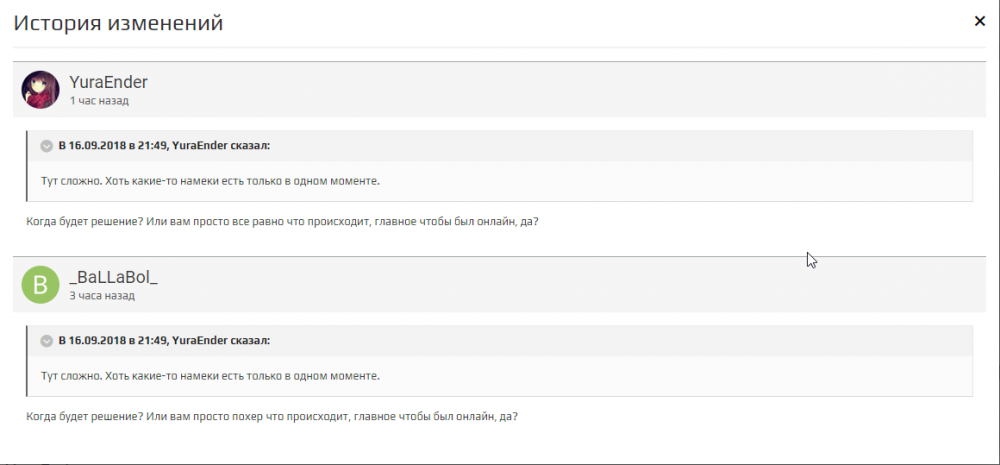Collapse the quote in YuraEnder's revision
The image size is (1000, 465).
click(46, 146)
